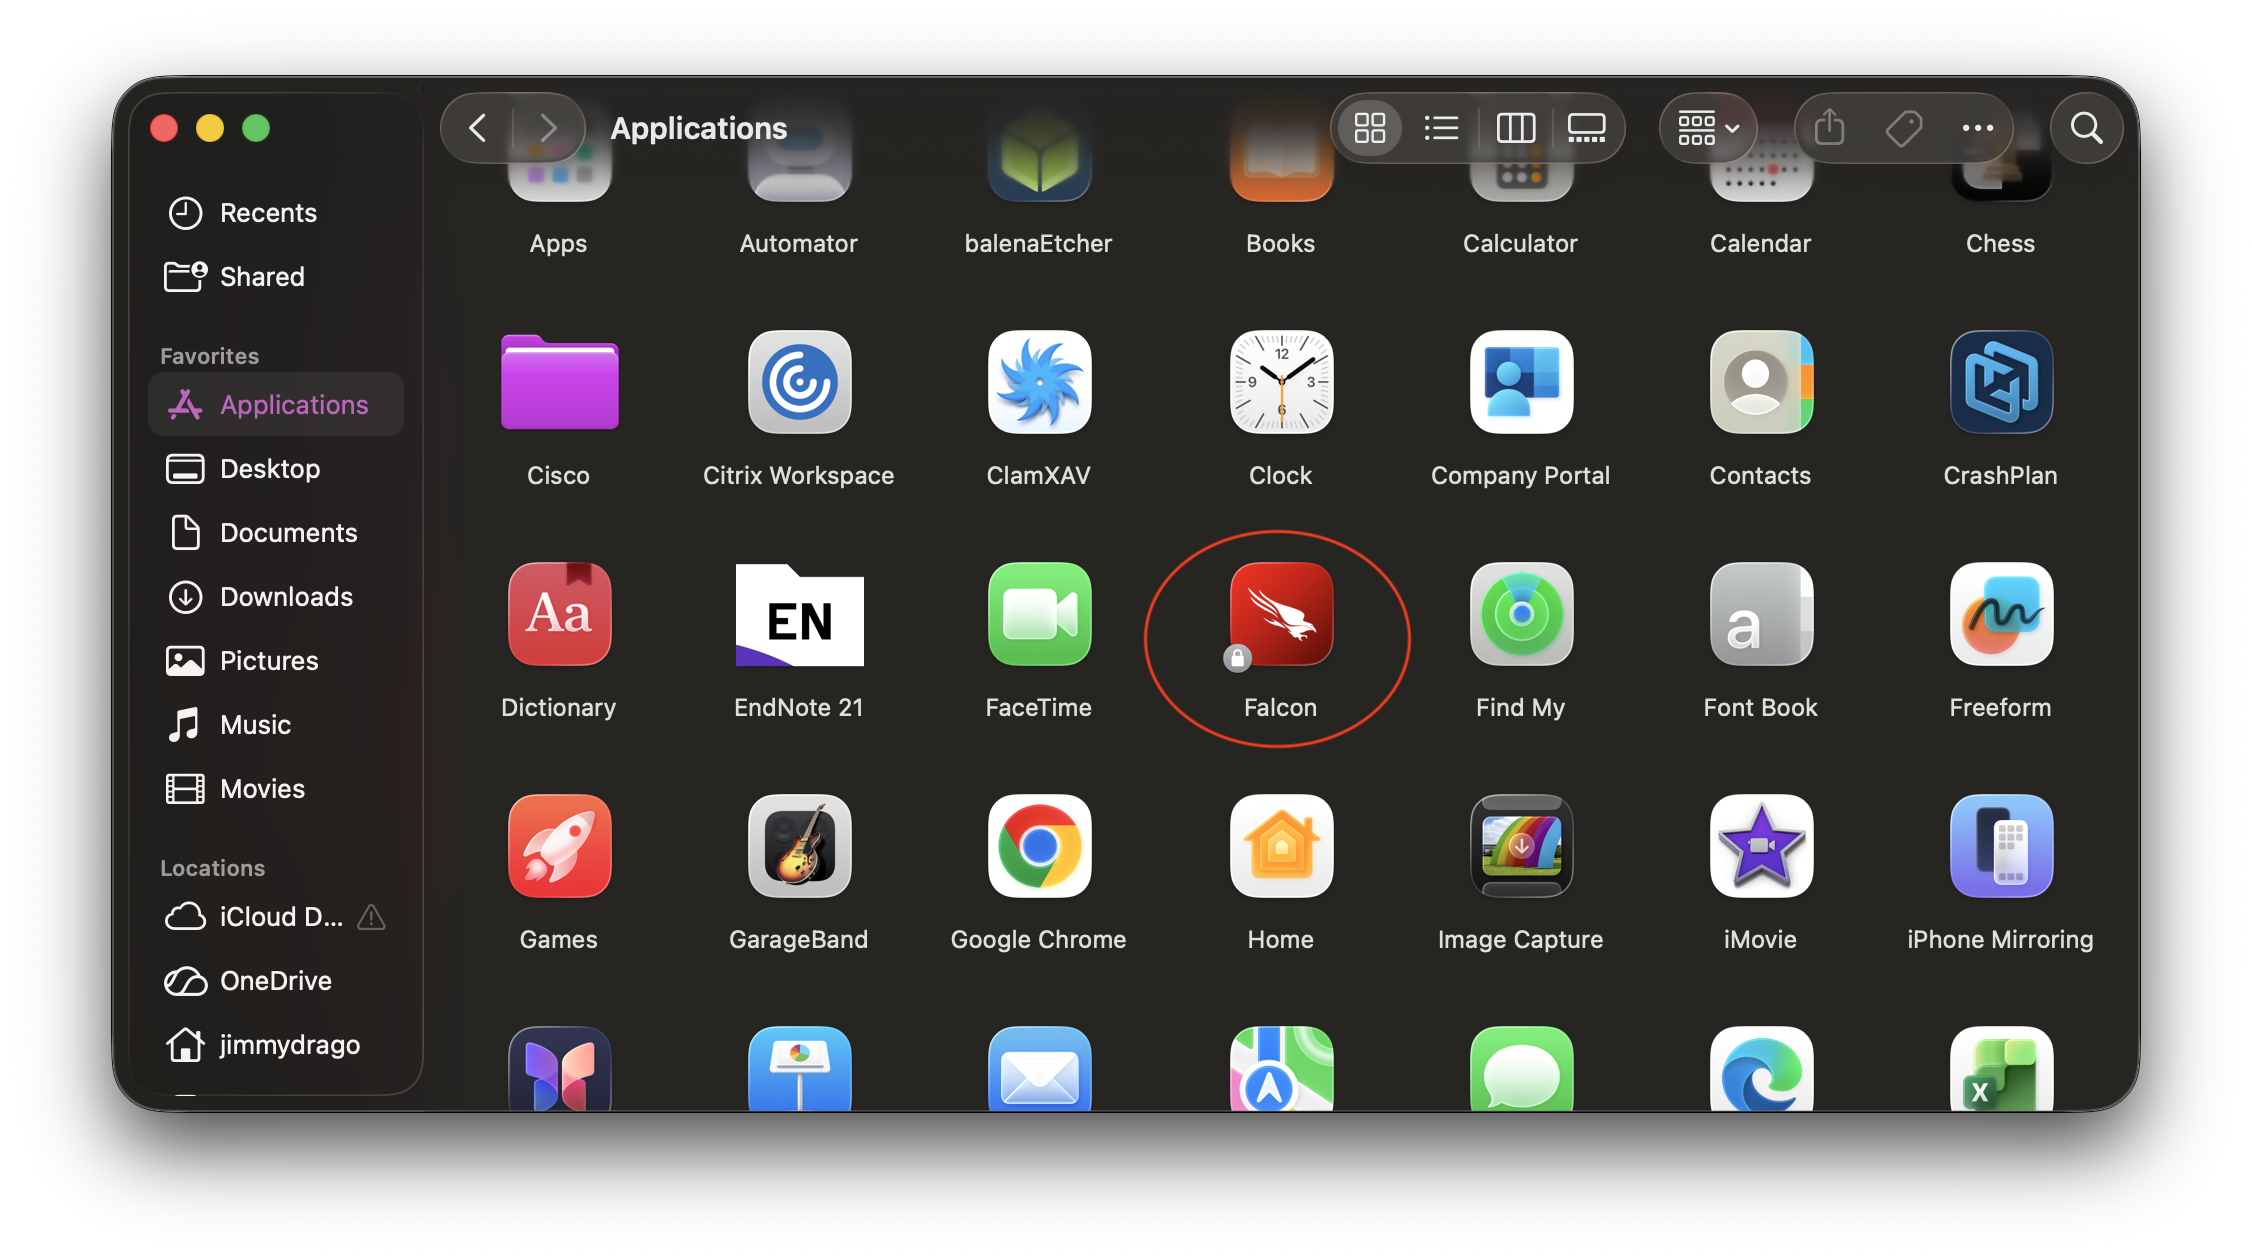Viewport: 2252px width, 1260px height.
Task: Open the Freeform app
Action: (x=2001, y=614)
